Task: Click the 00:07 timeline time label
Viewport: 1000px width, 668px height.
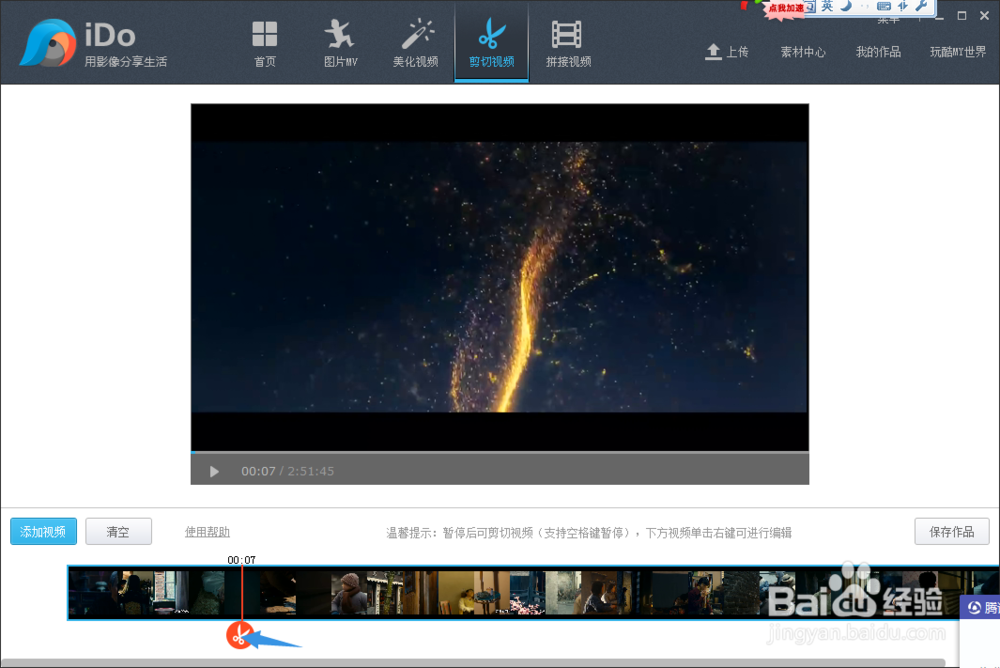Action: 241,560
